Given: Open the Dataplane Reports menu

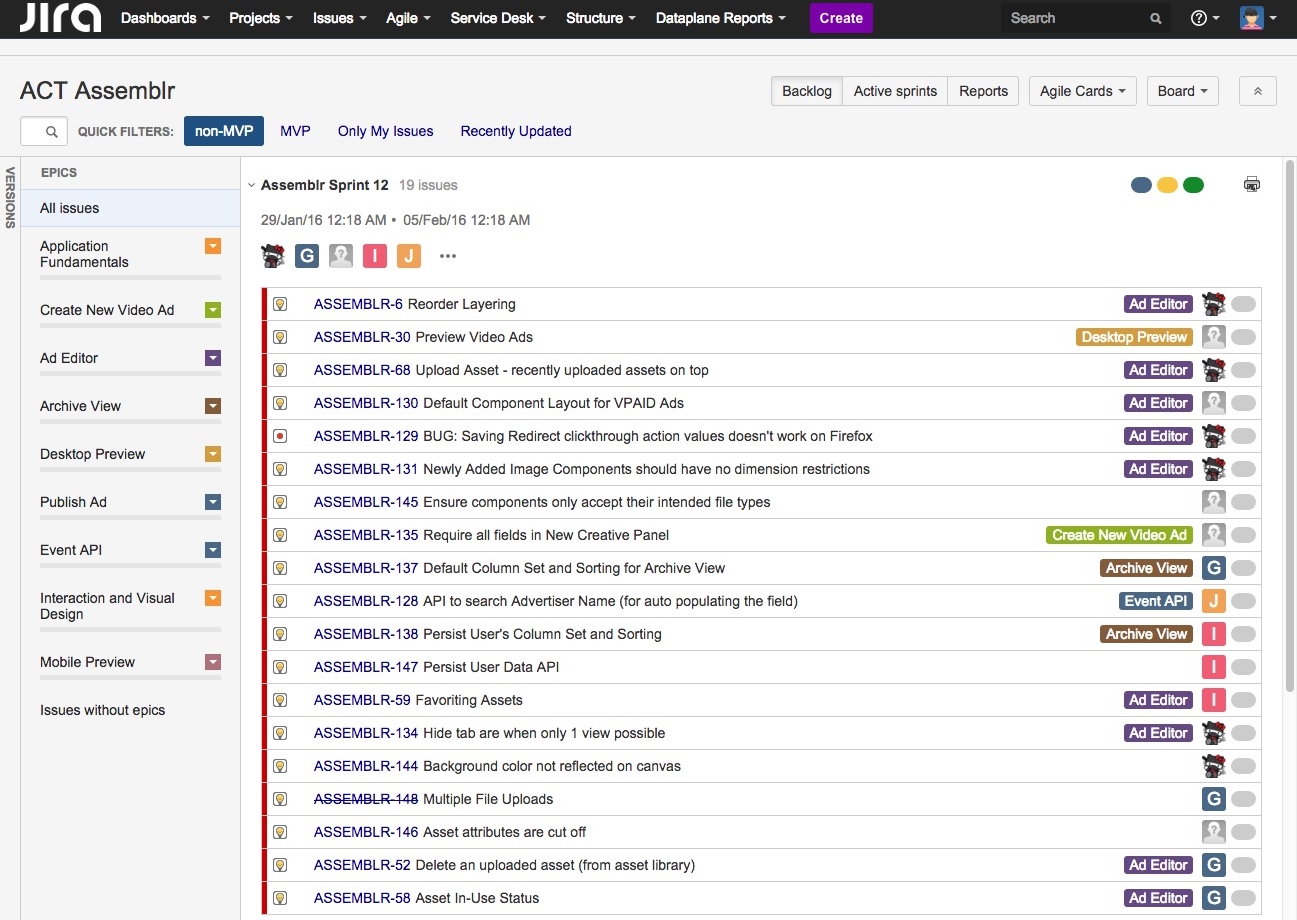Looking at the screenshot, I should [x=720, y=18].
